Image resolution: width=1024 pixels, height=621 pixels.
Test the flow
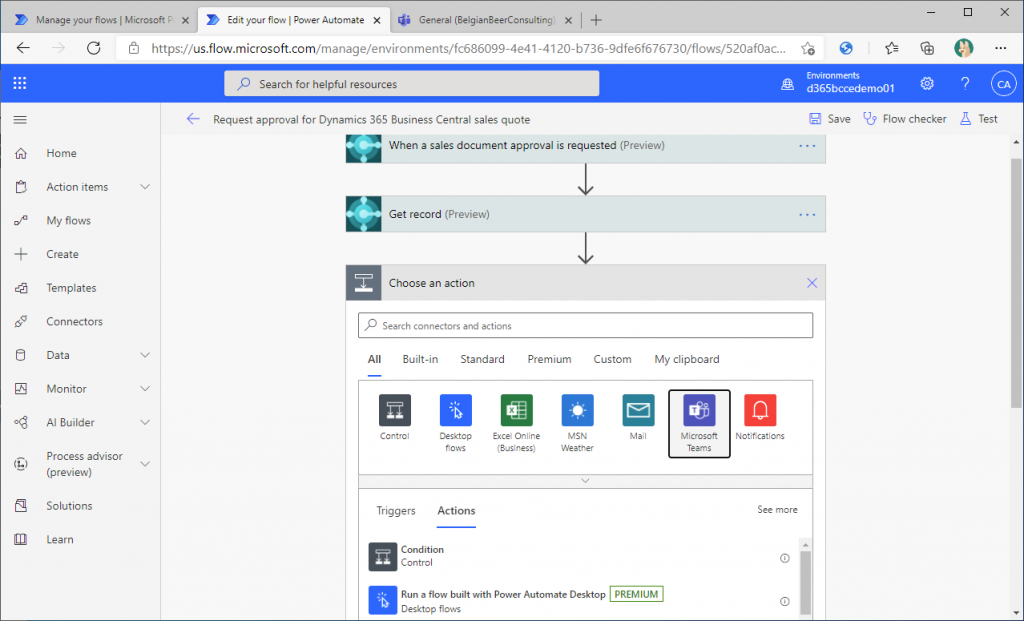pyautogui.click(x=978, y=119)
